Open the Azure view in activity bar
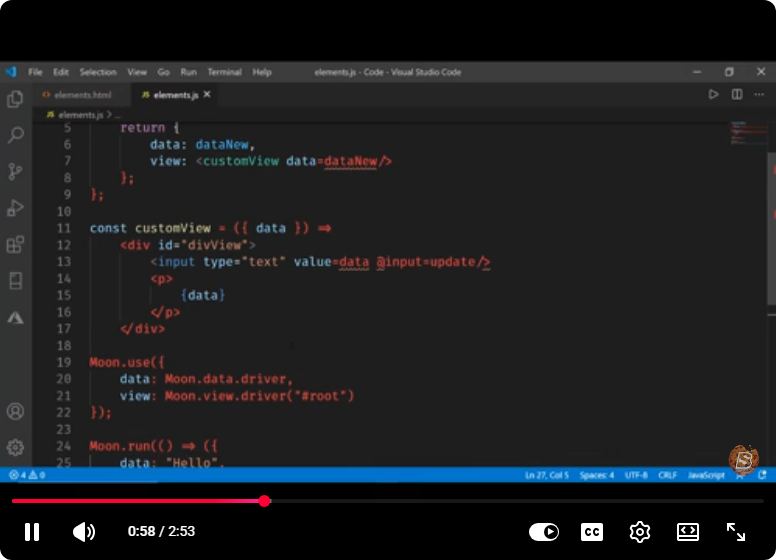 15,318
